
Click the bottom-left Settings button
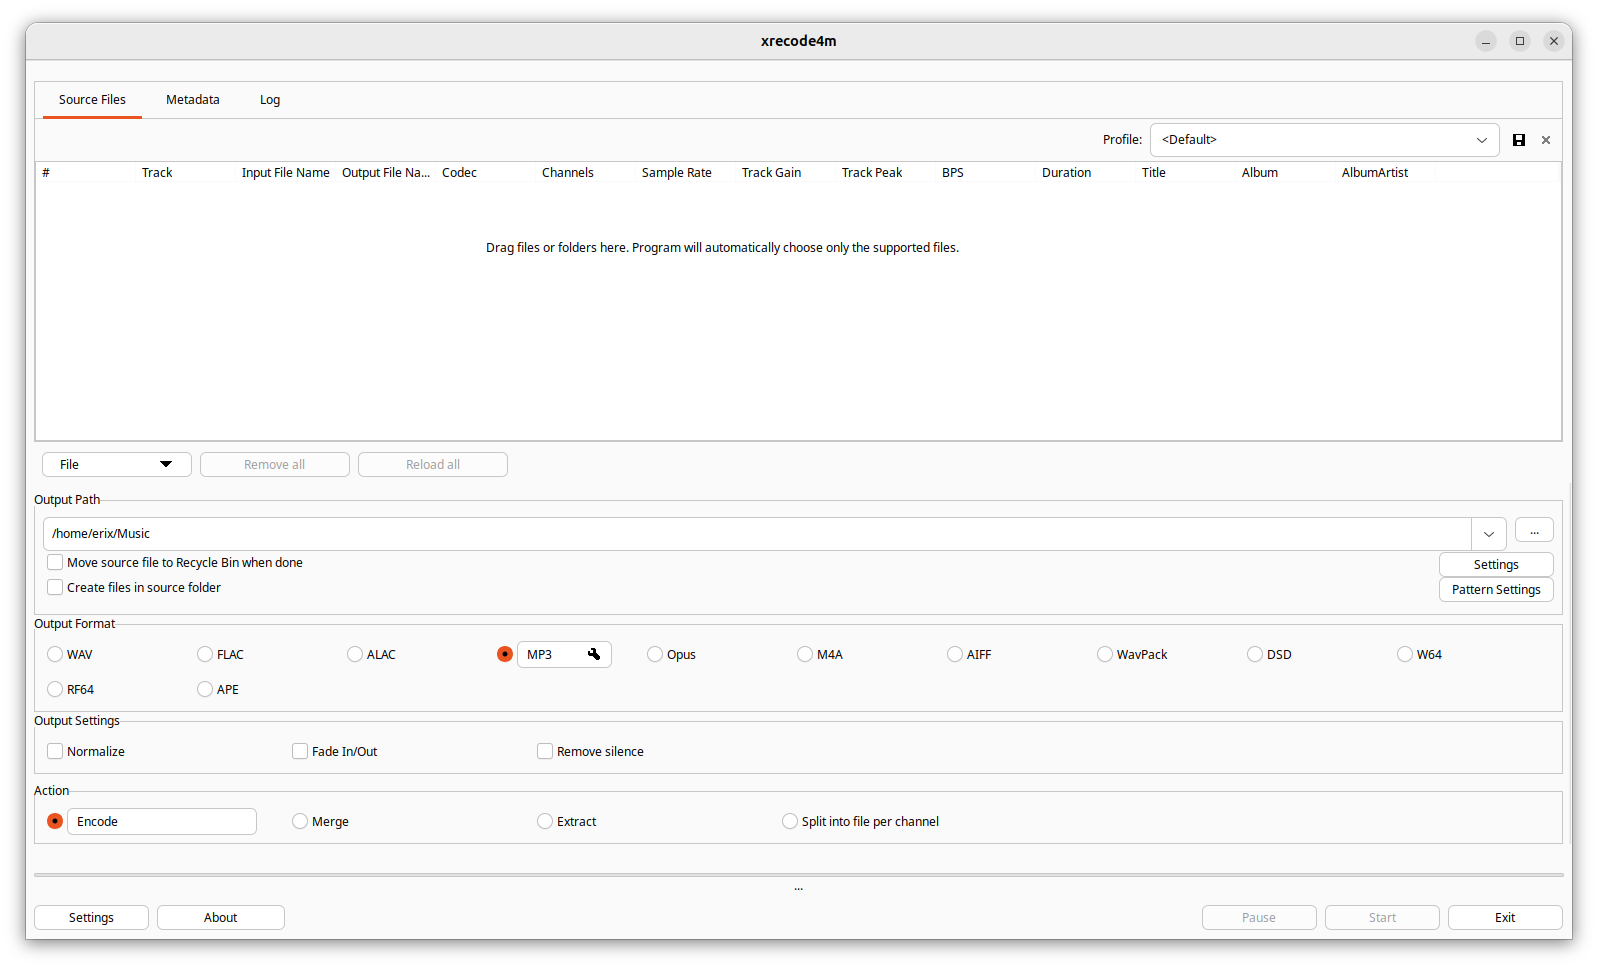(91, 918)
